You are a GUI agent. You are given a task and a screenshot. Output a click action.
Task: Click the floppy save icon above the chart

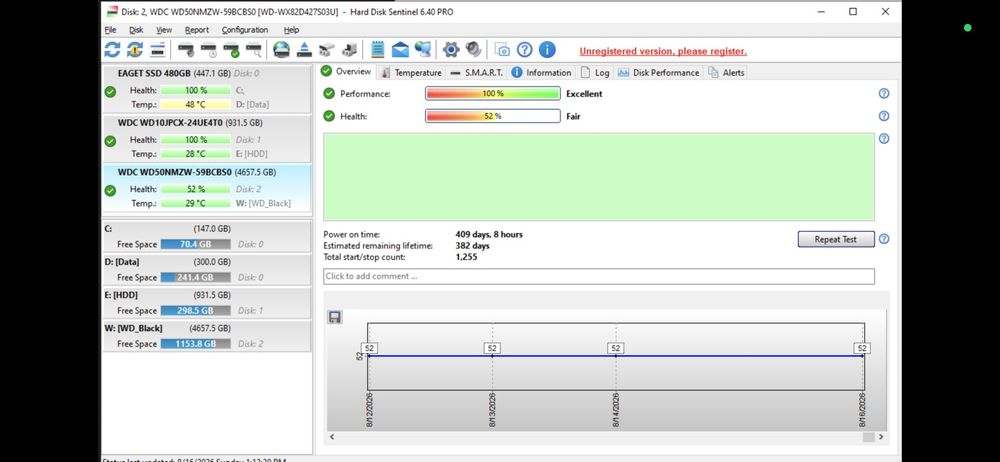coord(335,317)
